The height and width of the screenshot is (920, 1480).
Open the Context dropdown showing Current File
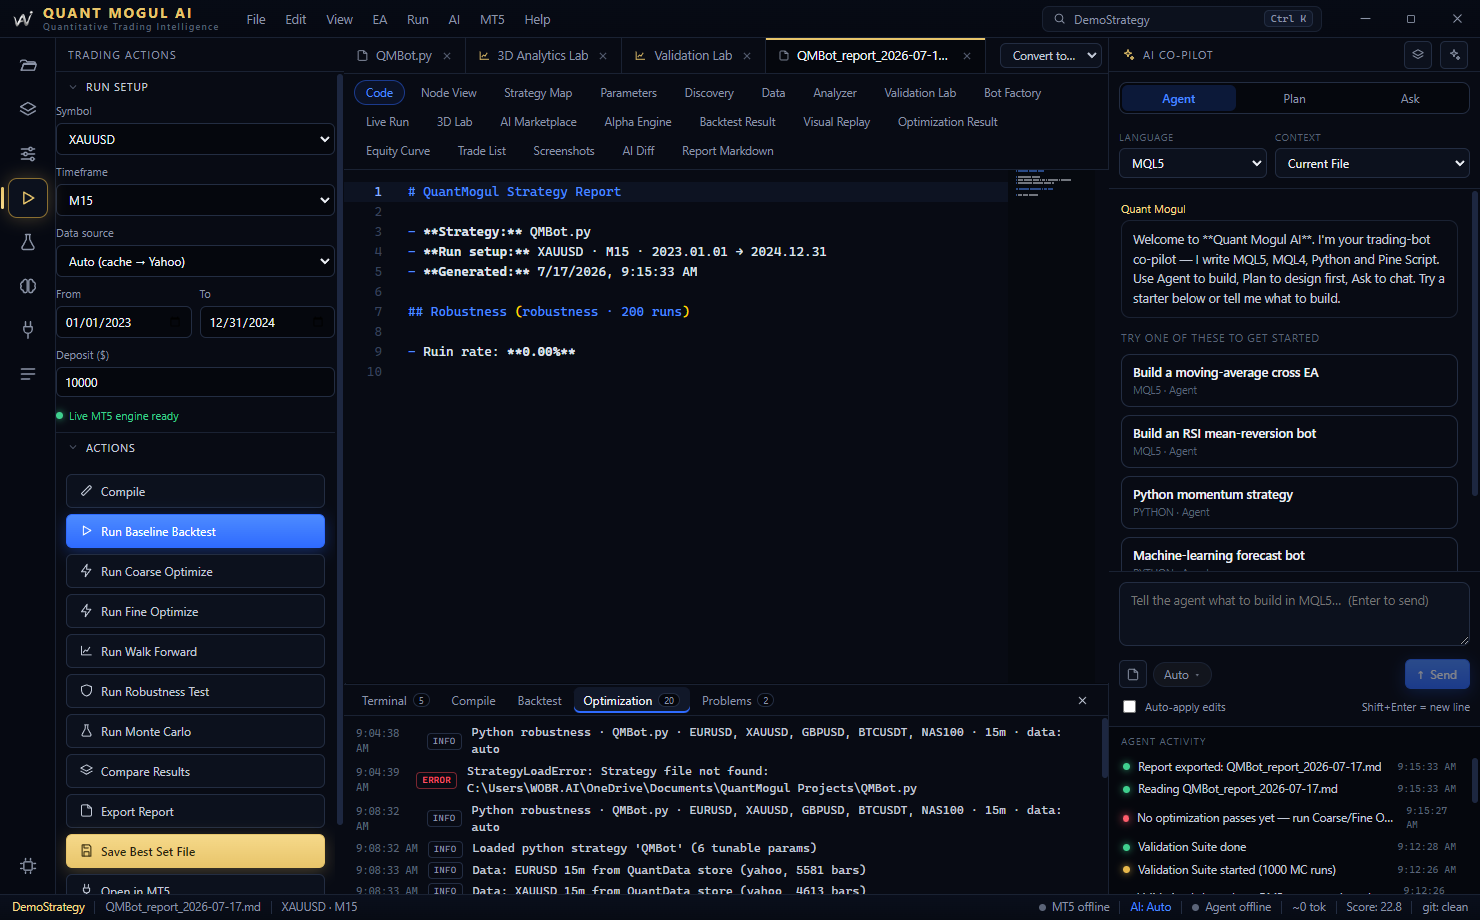click(x=1372, y=163)
